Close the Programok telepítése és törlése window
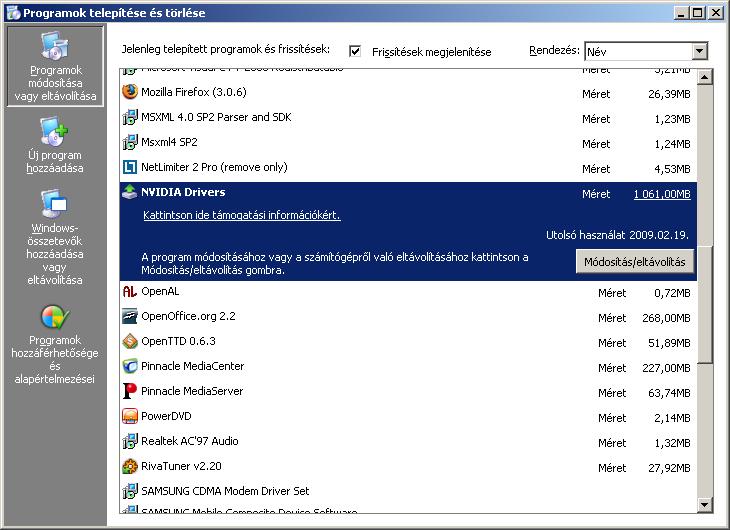 tap(716, 13)
